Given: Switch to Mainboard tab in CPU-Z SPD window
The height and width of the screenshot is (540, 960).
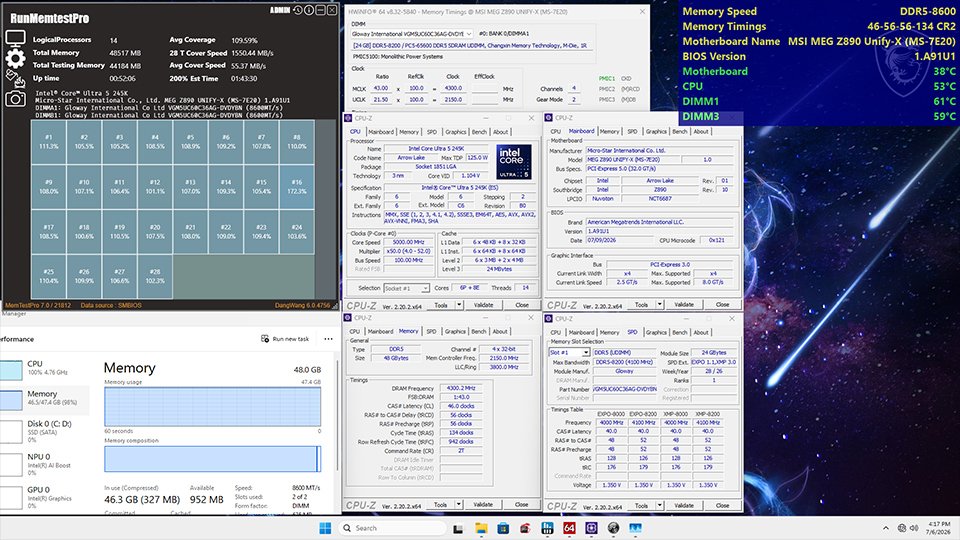Looking at the screenshot, I should click(x=582, y=332).
